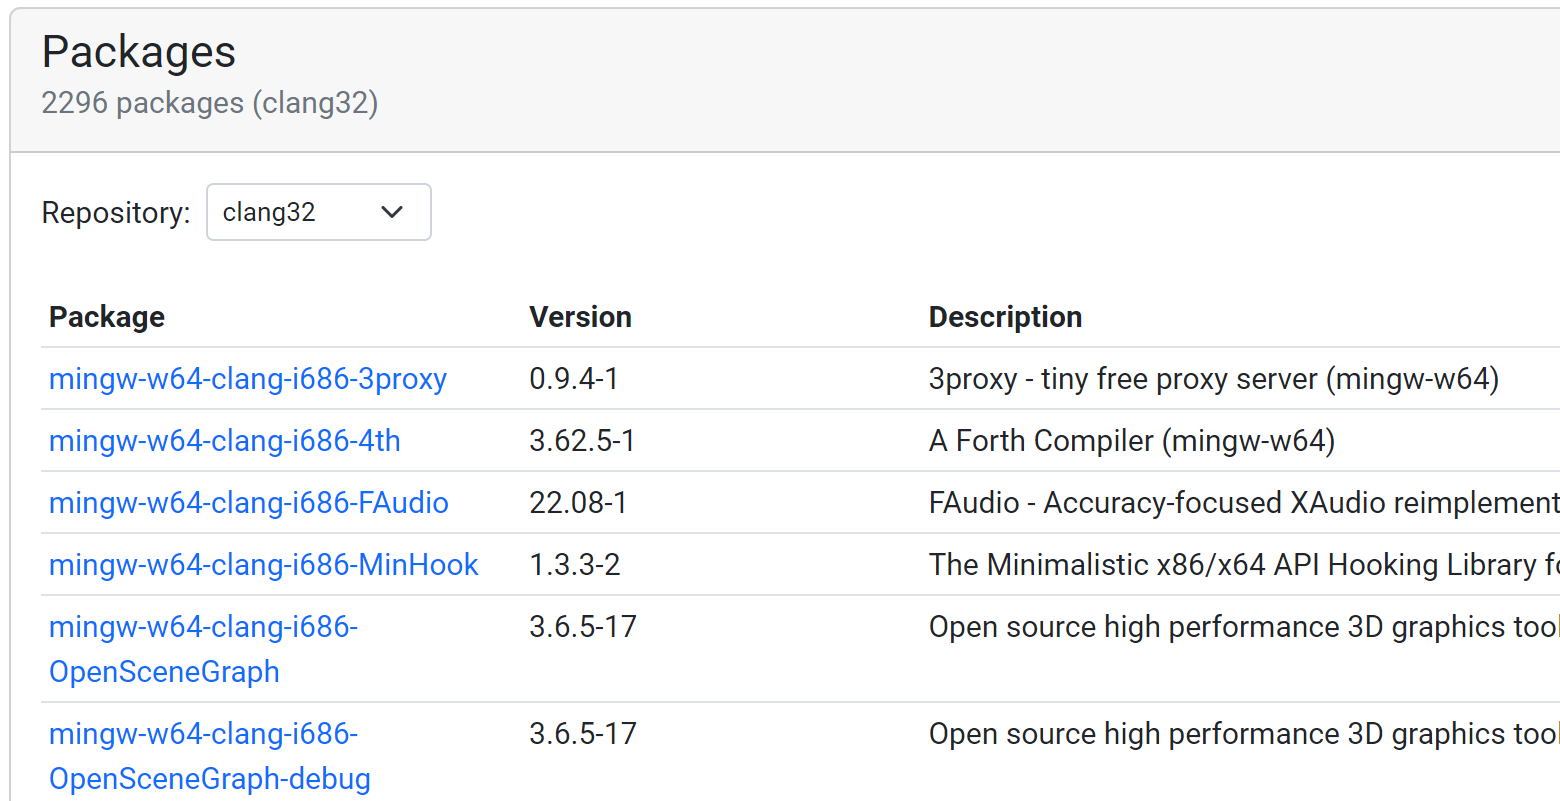Click the Version column header

[581, 317]
